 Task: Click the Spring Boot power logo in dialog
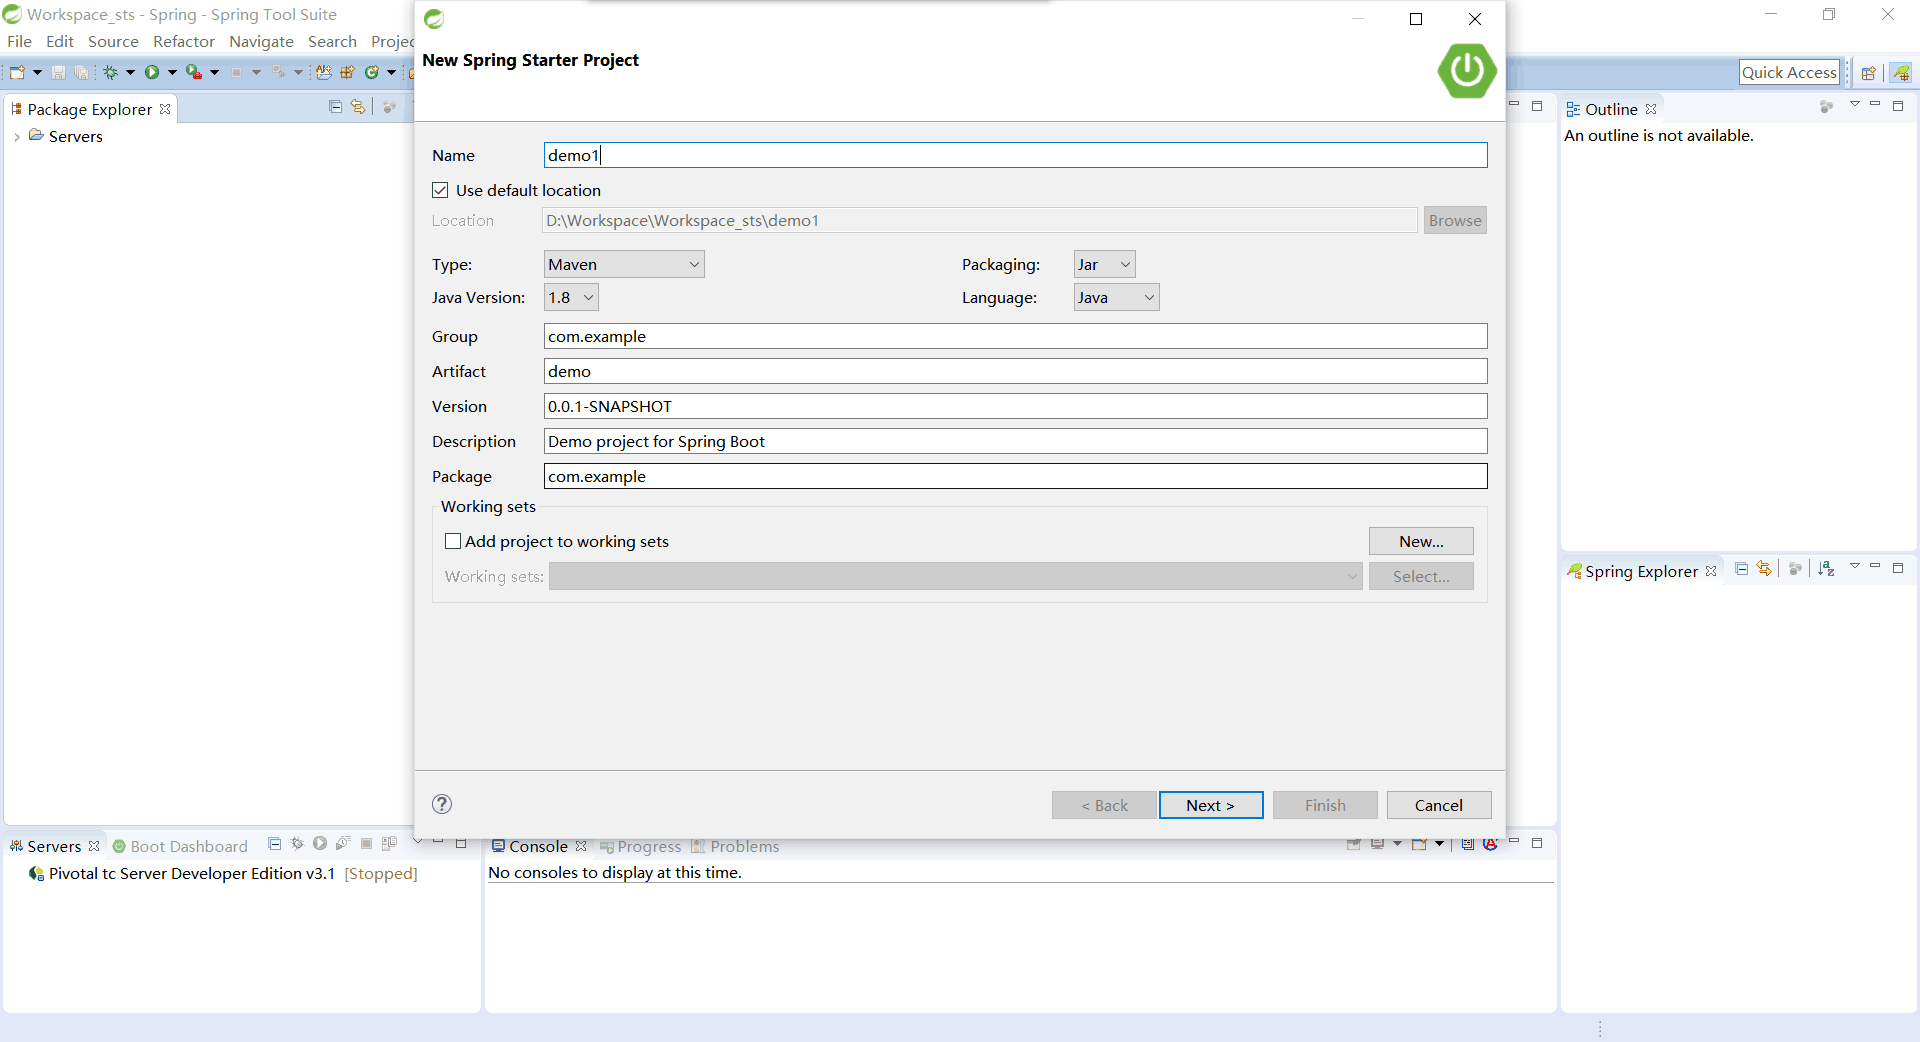click(1467, 70)
